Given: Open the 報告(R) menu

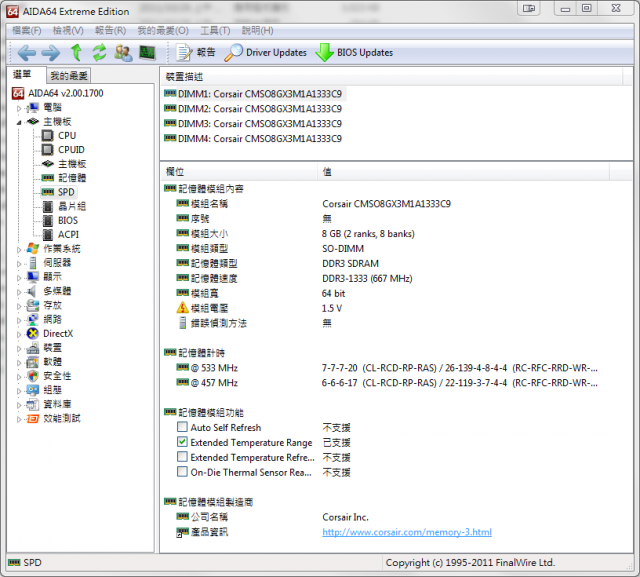Looking at the screenshot, I should click(110, 31).
